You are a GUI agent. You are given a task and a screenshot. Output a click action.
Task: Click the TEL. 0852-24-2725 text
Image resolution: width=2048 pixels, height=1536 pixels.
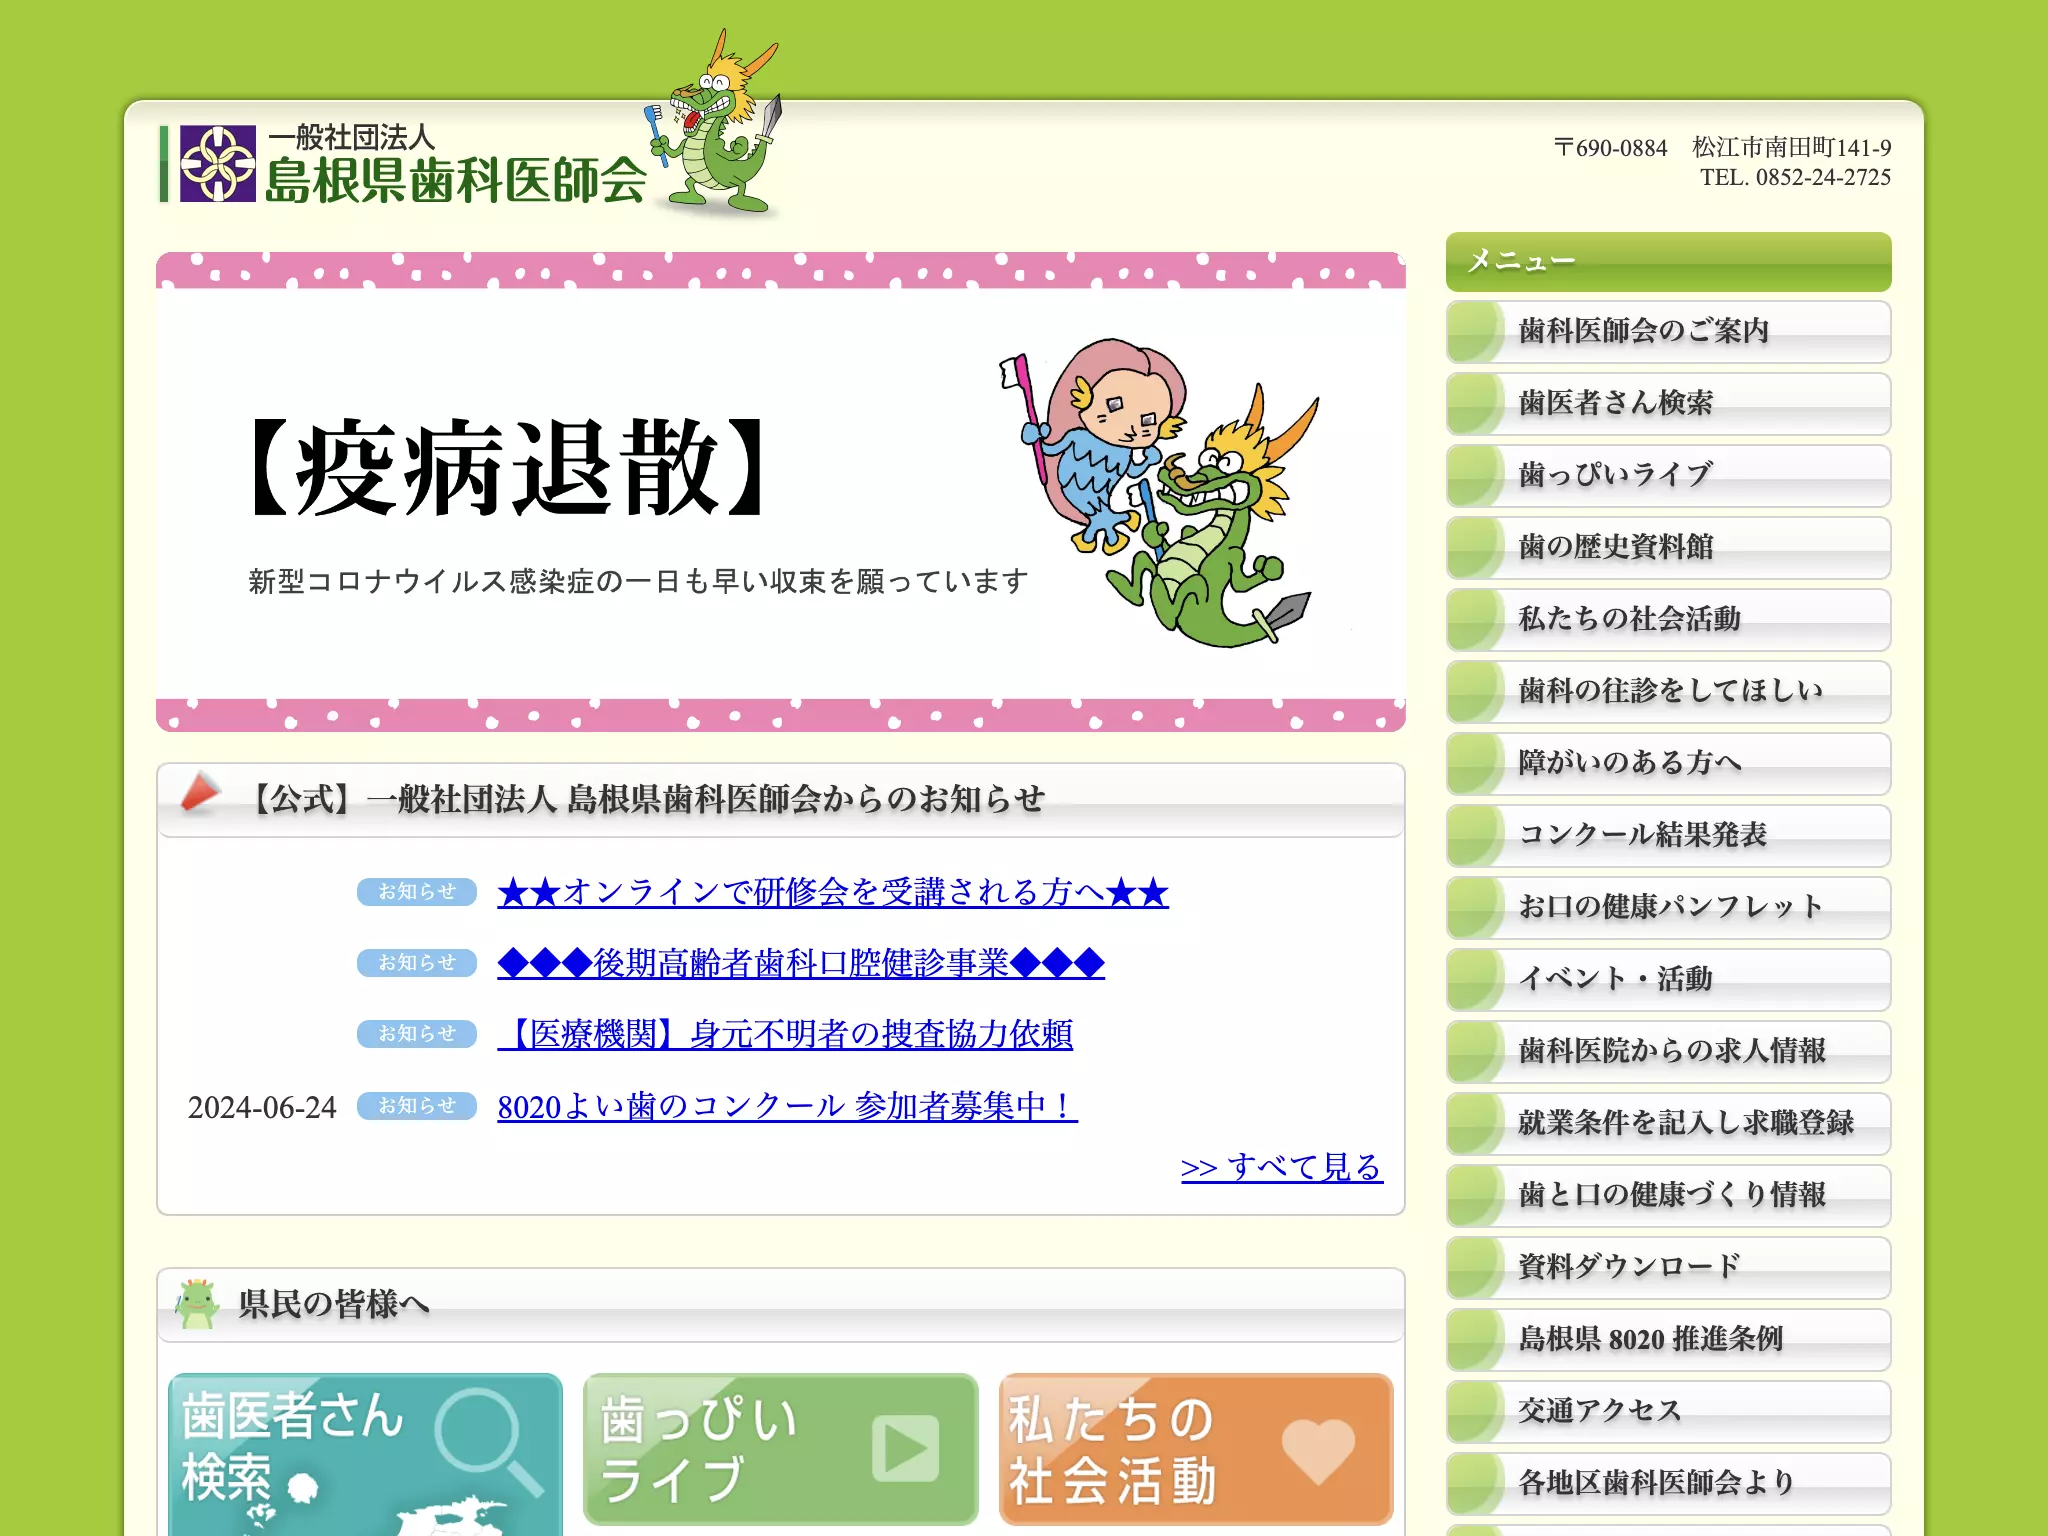pos(1795,177)
